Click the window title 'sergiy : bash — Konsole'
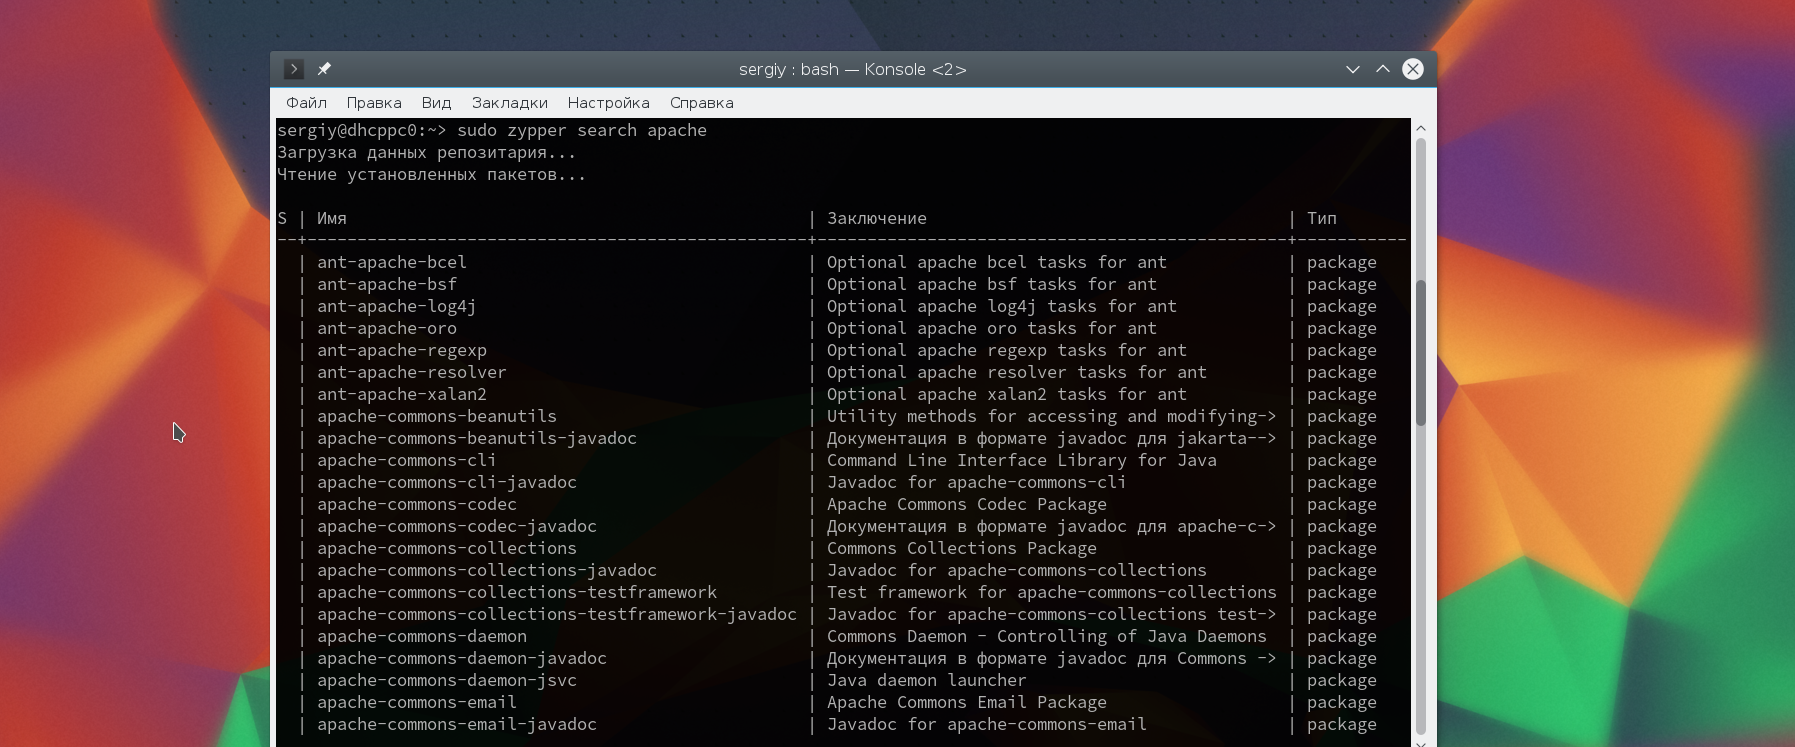This screenshot has height=747, width=1795. (x=852, y=69)
